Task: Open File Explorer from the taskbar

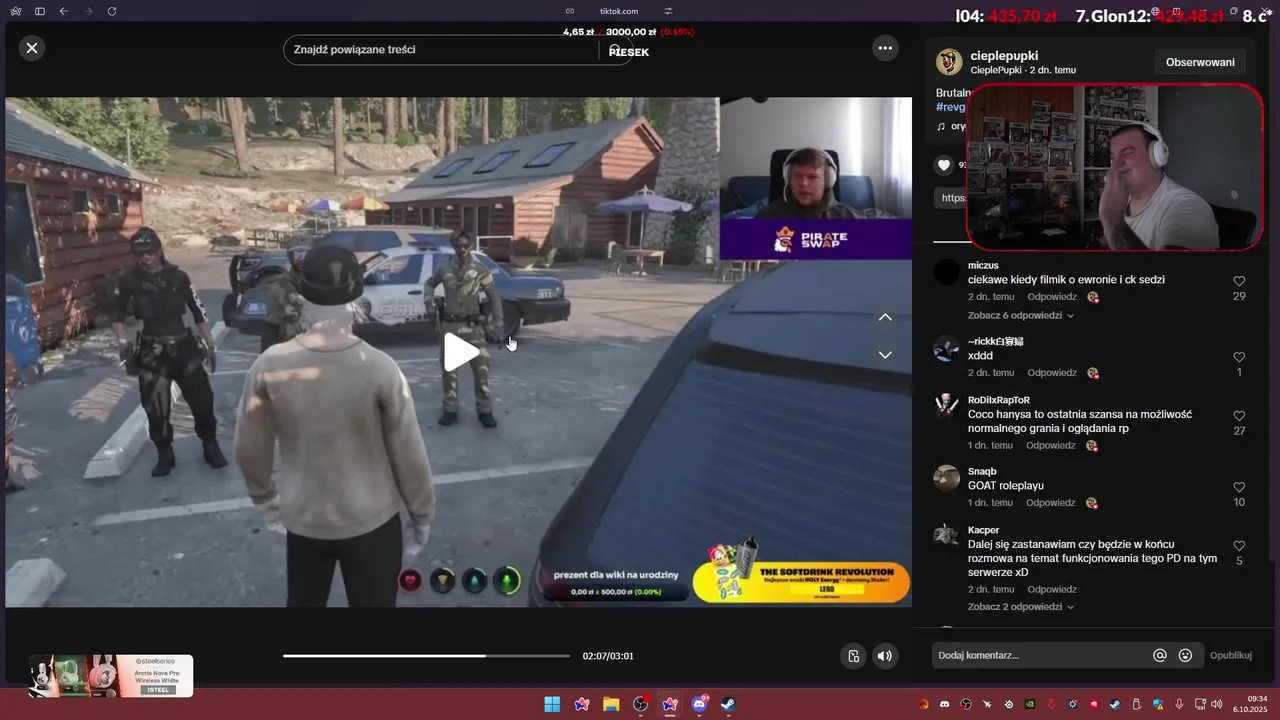Action: 611,704
